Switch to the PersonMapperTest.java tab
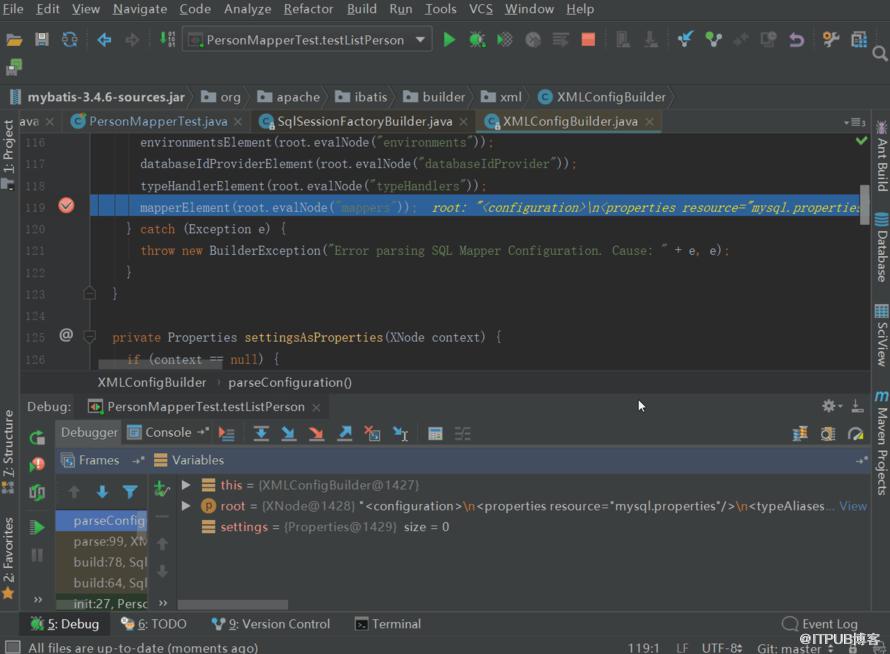This screenshot has width=890, height=654. [x=158, y=121]
